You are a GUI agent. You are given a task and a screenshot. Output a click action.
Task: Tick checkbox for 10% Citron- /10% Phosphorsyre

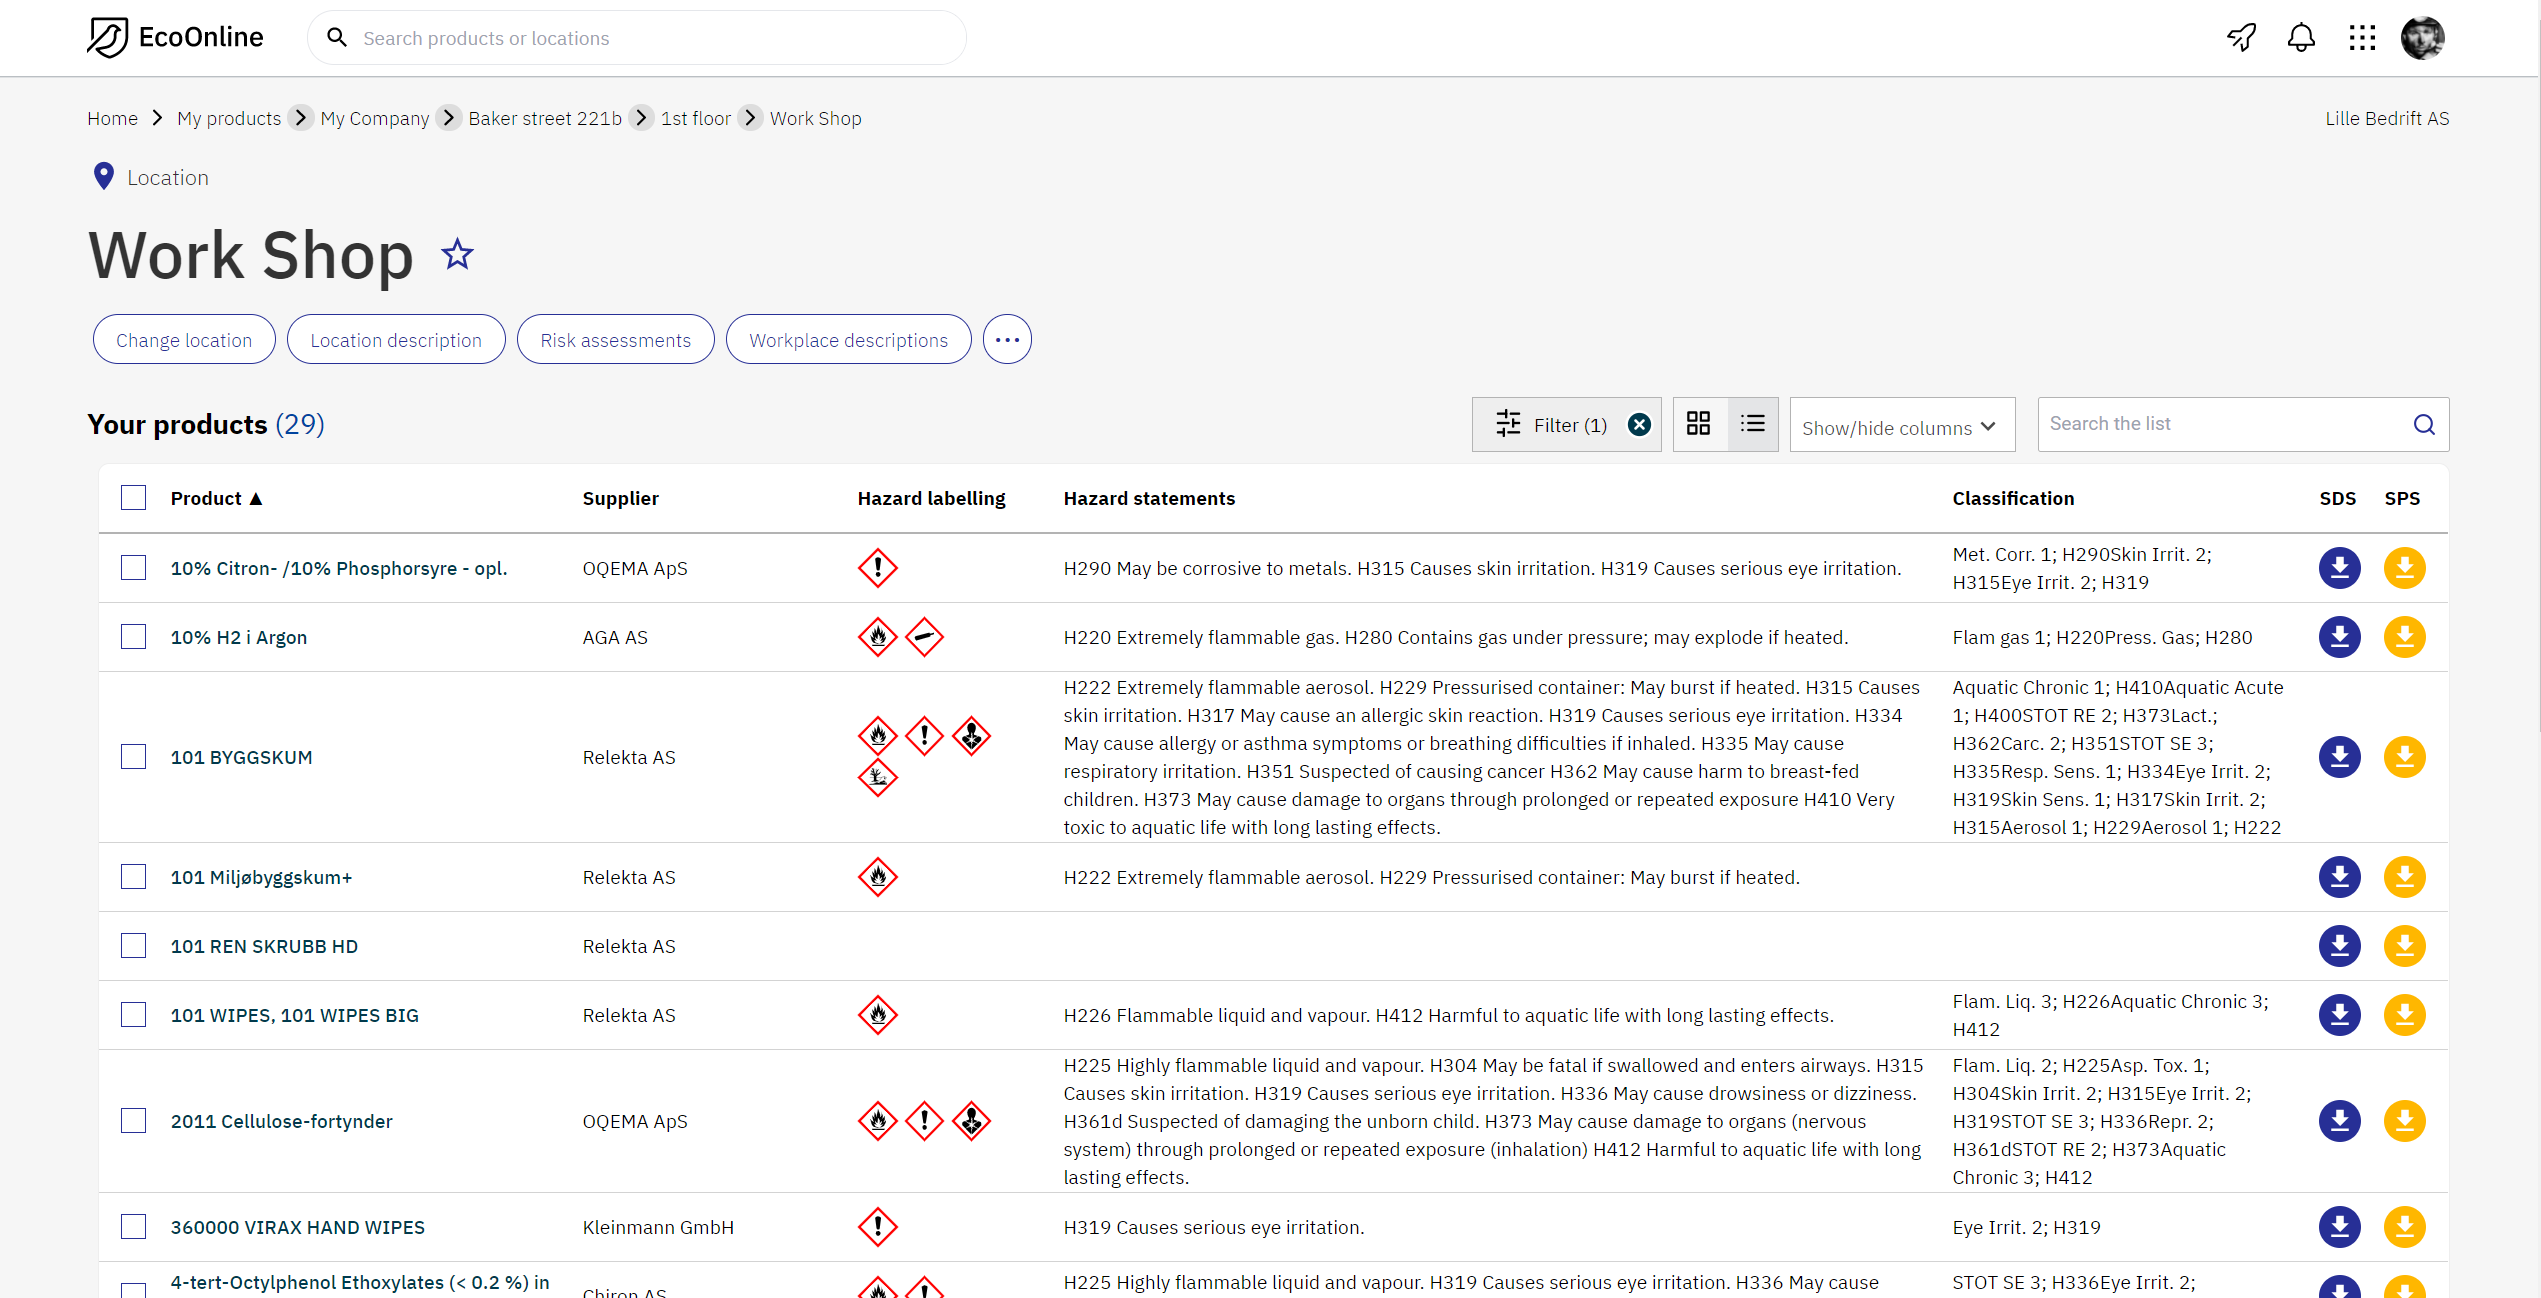click(x=133, y=568)
